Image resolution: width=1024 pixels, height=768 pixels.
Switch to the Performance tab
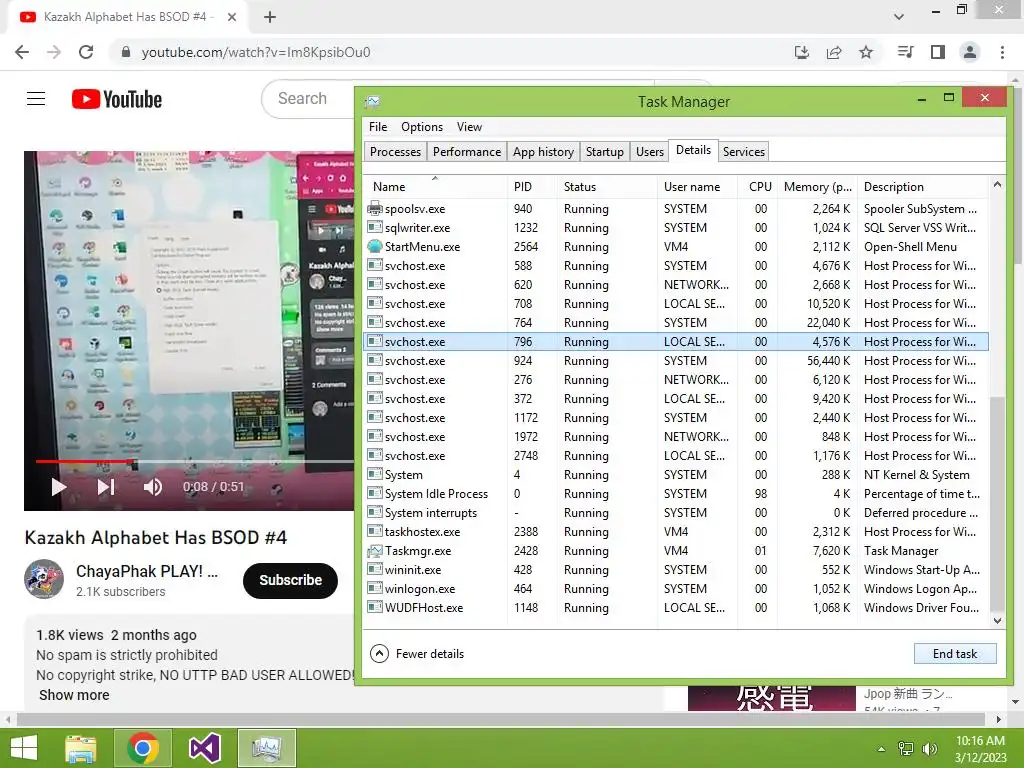coord(467,152)
